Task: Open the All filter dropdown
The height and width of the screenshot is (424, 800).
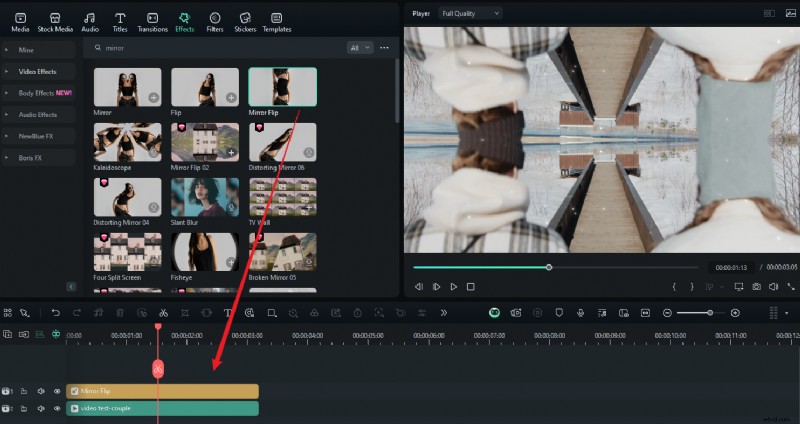Action: (x=360, y=48)
